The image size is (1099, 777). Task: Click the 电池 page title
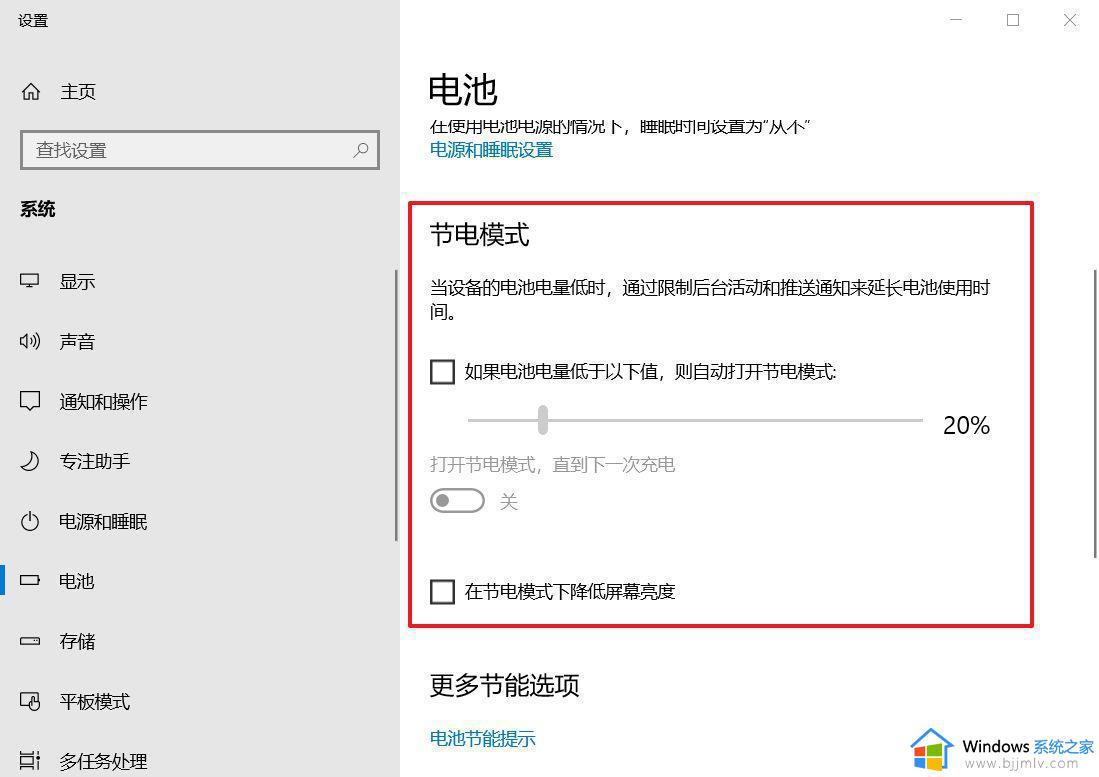point(463,90)
